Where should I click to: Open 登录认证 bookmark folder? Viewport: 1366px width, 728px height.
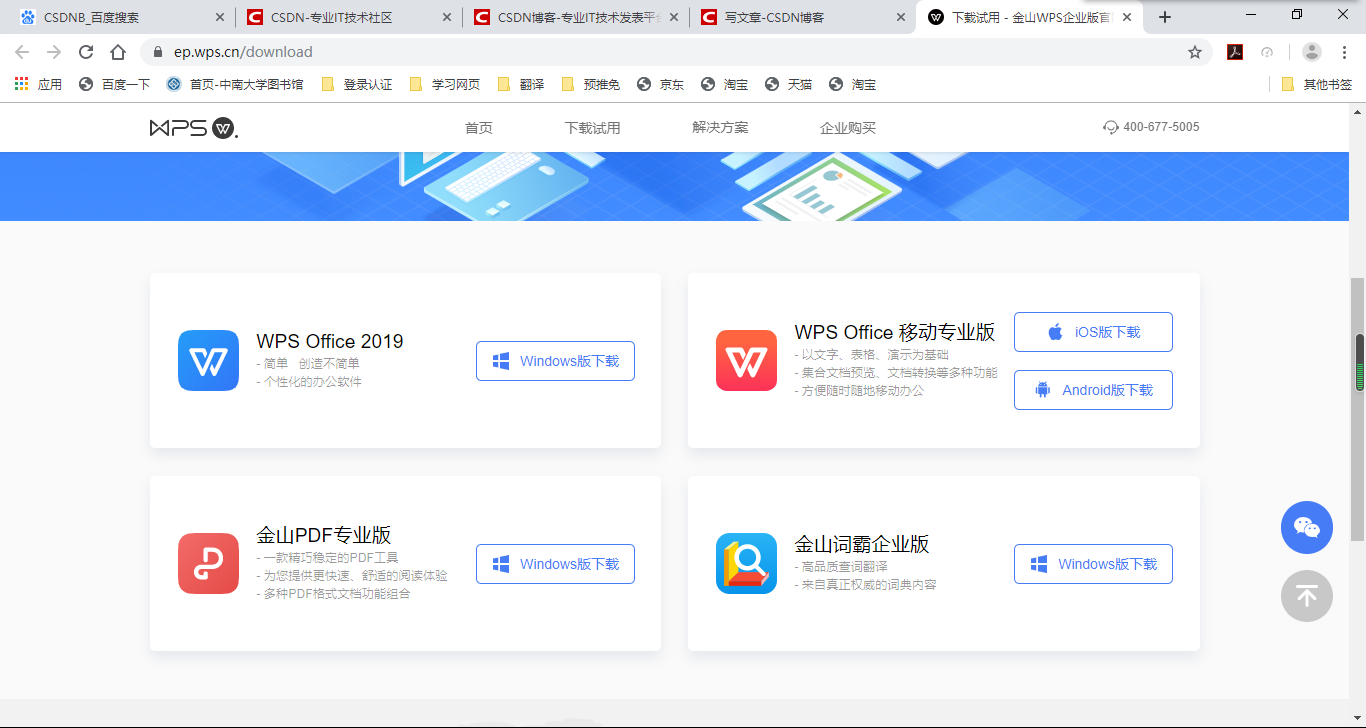tap(357, 84)
